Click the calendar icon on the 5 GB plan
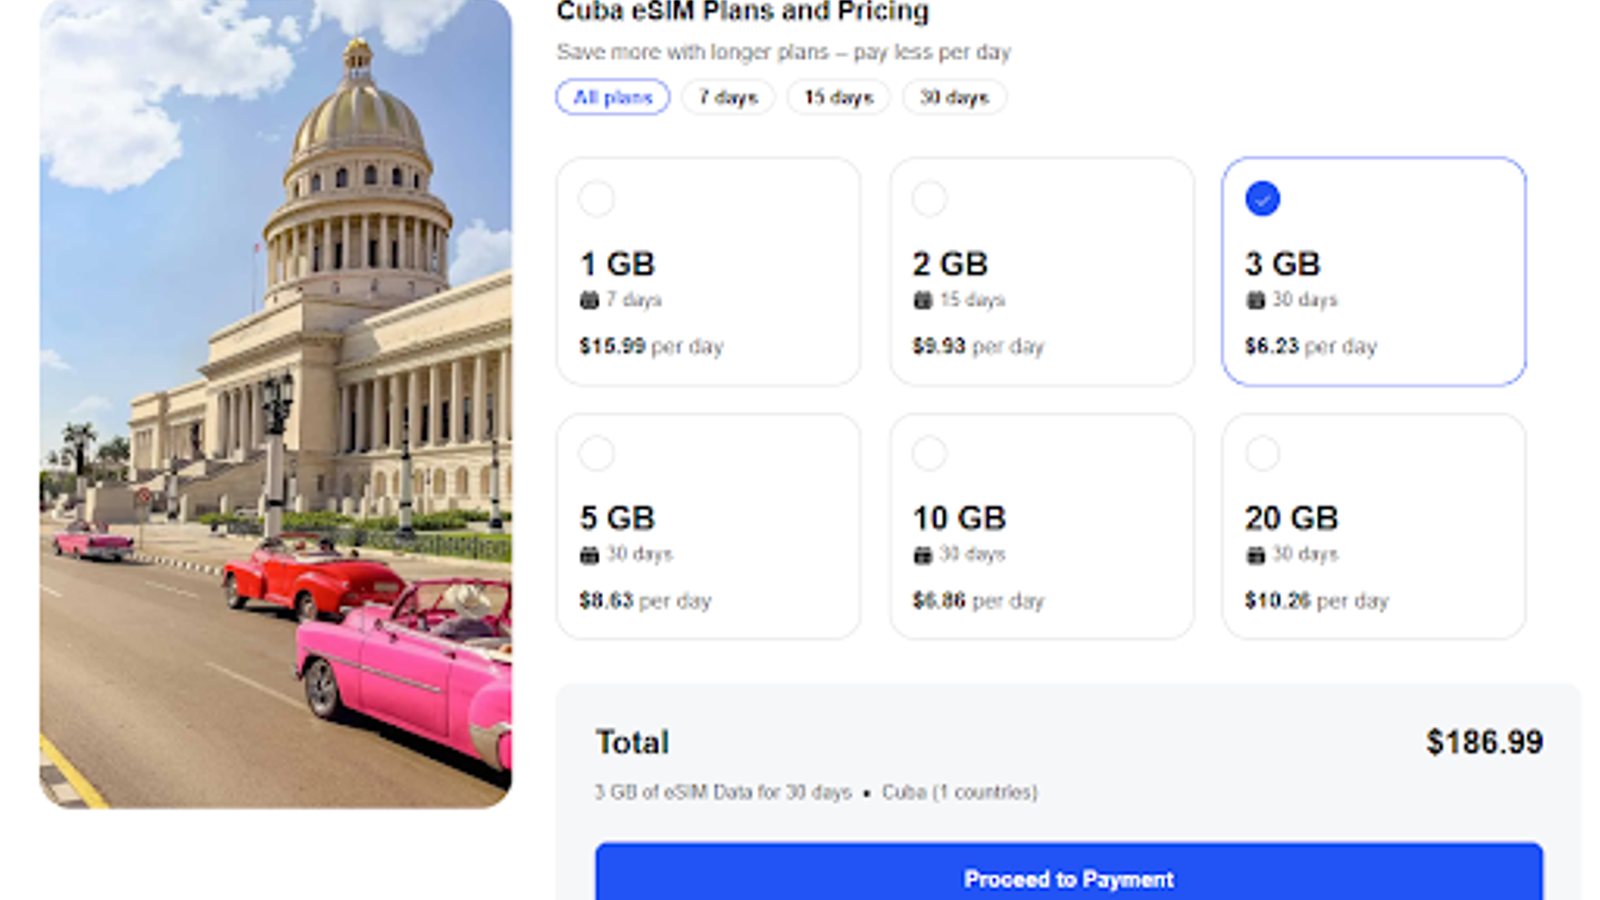Viewport: 1600px width, 900px height. point(589,555)
